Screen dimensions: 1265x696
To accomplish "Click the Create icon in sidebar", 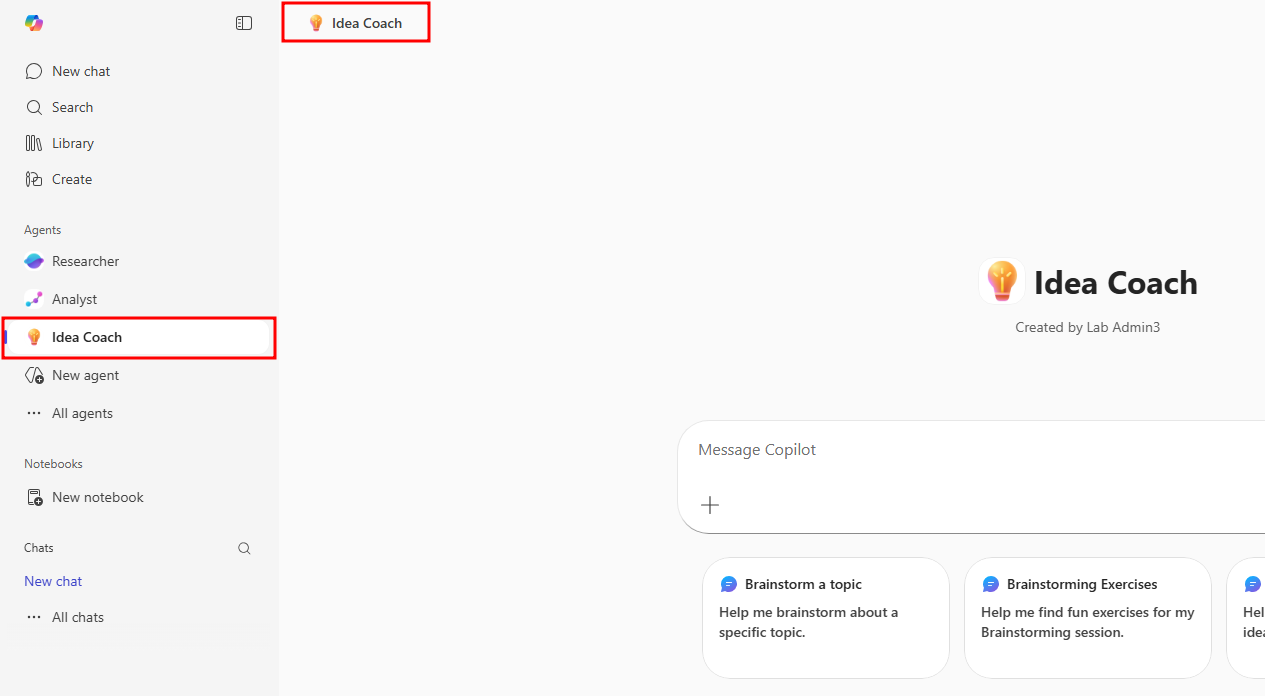I will 34,179.
